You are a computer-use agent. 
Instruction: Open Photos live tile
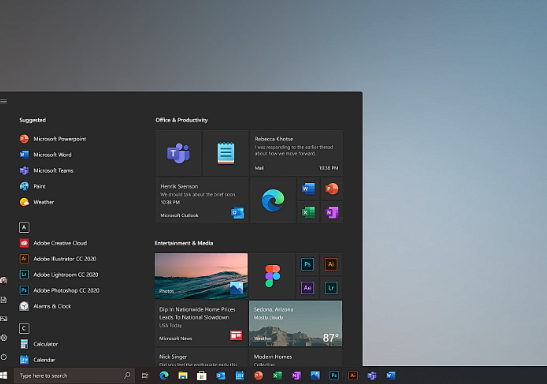click(x=201, y=276)
